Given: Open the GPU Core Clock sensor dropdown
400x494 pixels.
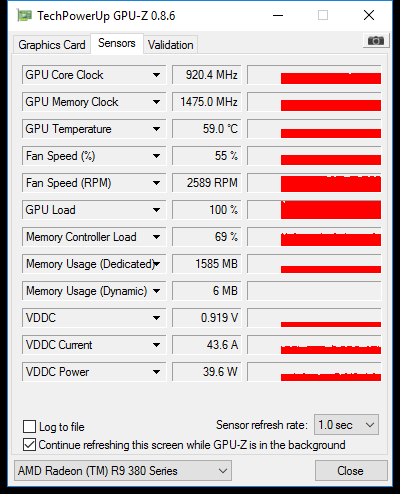Looking at the screenshot, I should click(156, 75).
